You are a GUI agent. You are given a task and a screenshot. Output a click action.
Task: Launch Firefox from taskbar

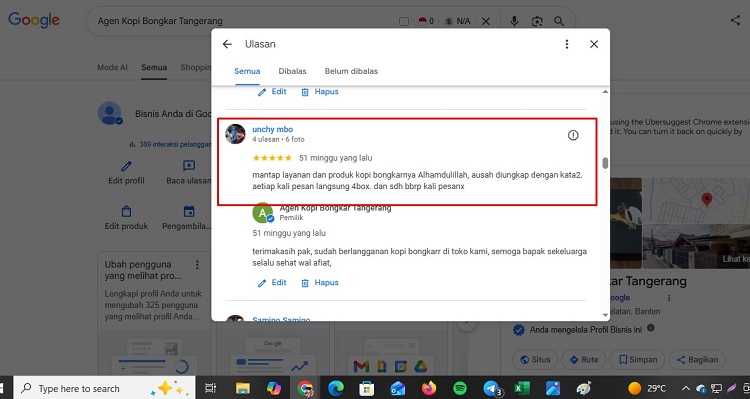(x=429, y=388)
